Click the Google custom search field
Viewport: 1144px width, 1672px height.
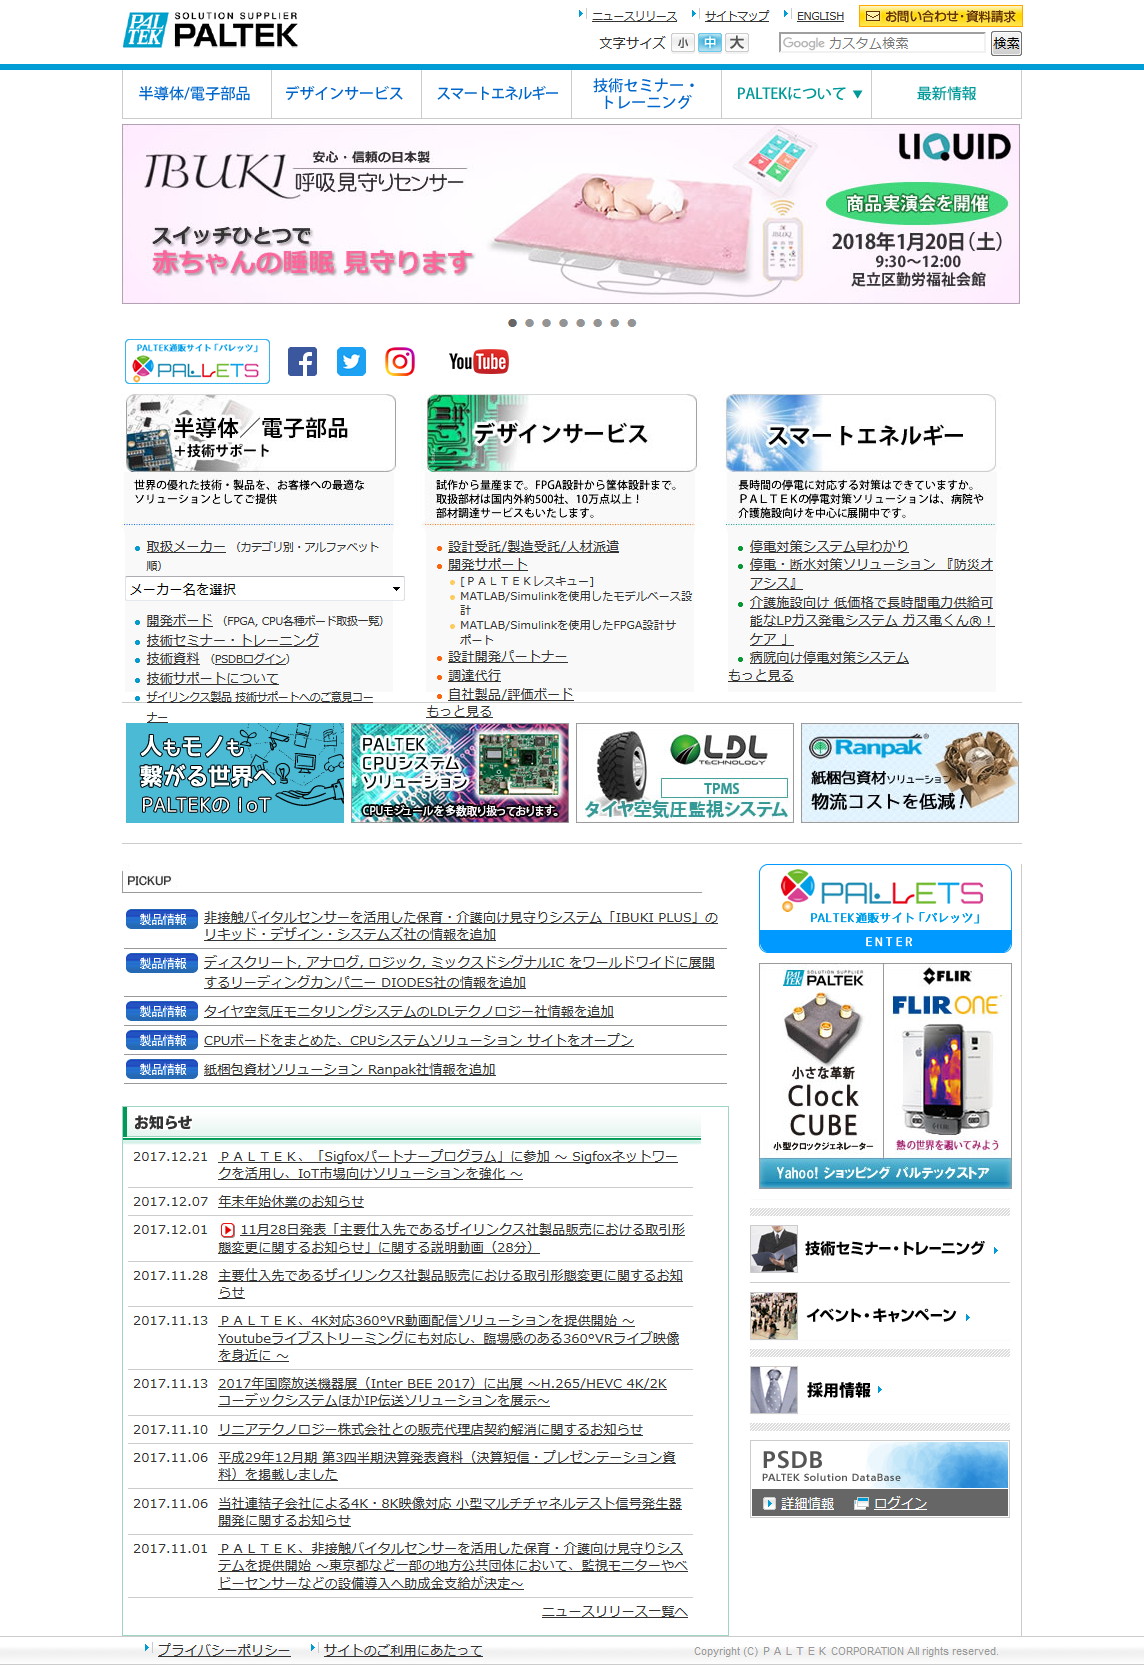pyautogui.click(x=882, y=43)
